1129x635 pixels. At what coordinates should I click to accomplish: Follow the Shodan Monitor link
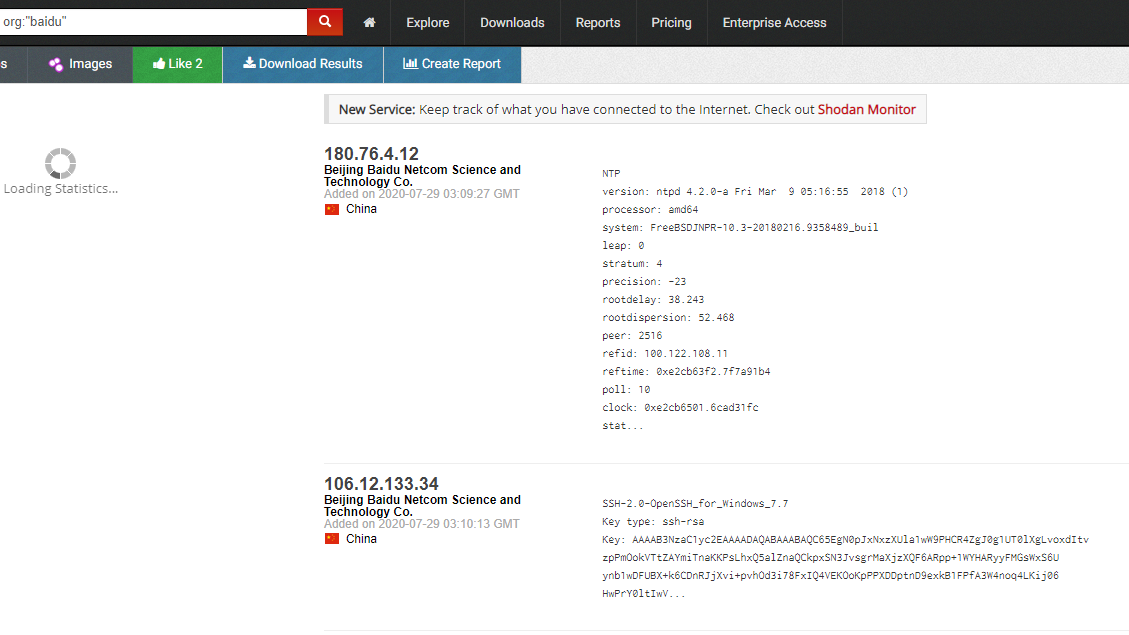pyautogui.click(x=866, y=109)
